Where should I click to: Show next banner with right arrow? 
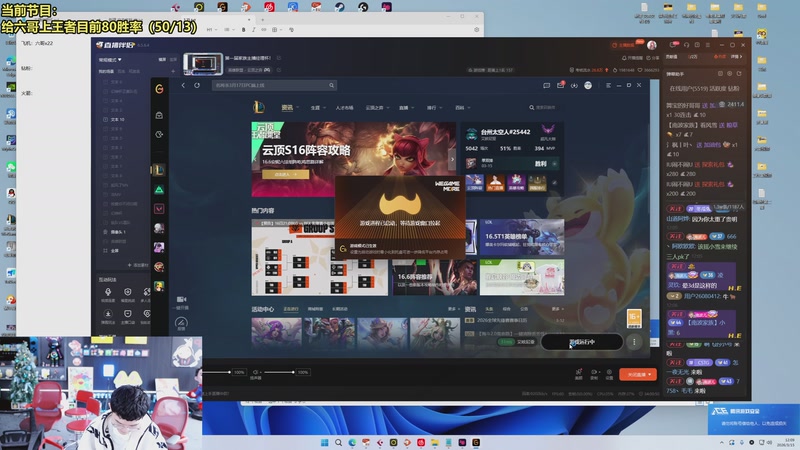[452, 159]
